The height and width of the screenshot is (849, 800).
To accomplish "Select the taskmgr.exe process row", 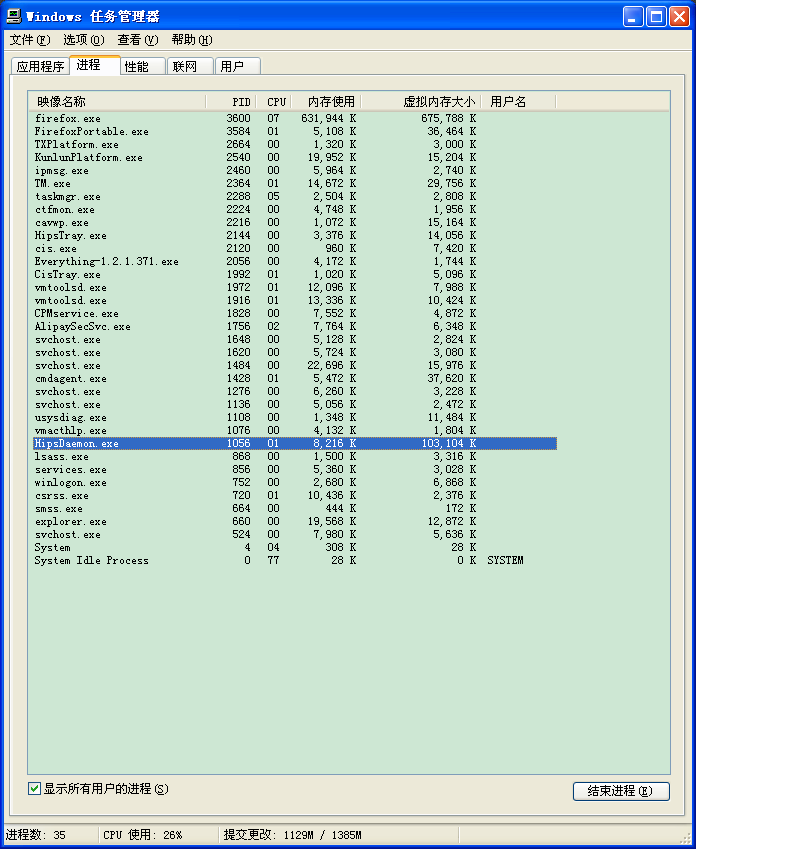I will (67, 197).
